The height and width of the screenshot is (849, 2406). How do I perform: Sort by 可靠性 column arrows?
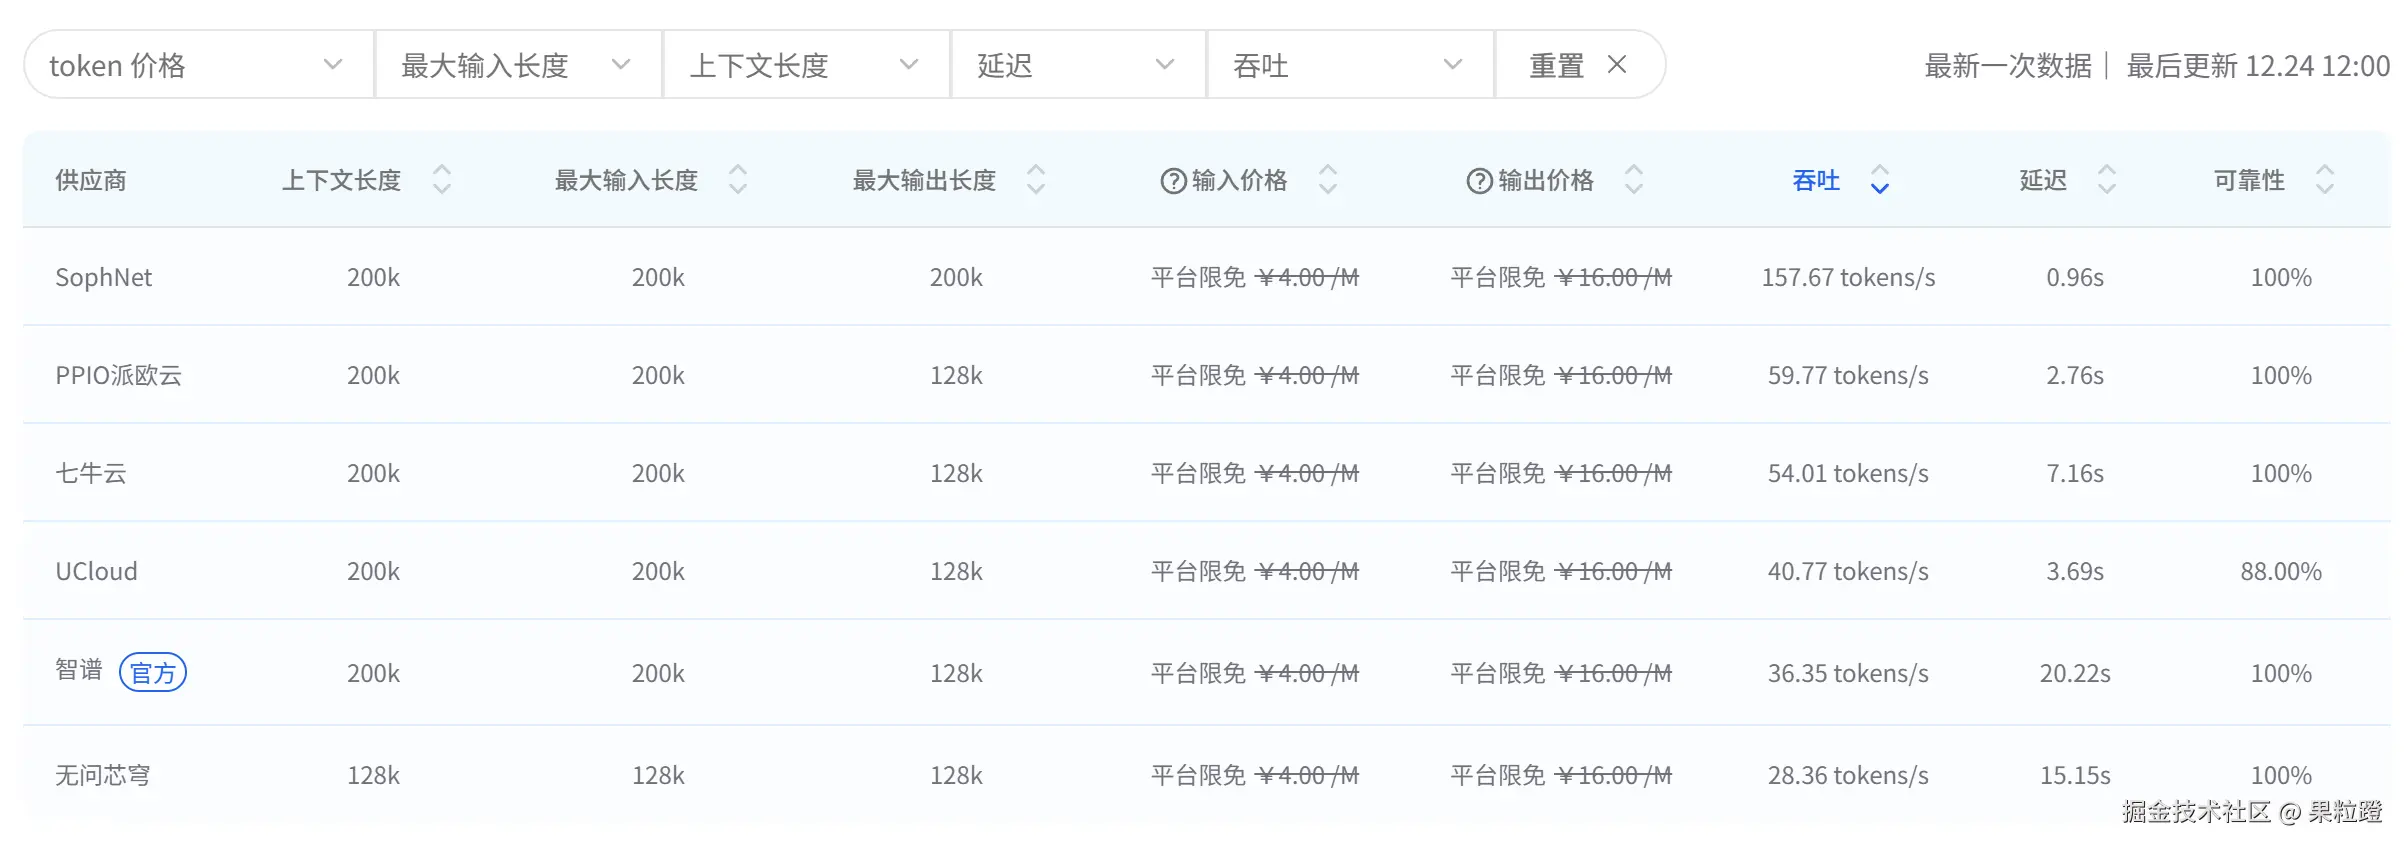click(x=2325, y=180)
